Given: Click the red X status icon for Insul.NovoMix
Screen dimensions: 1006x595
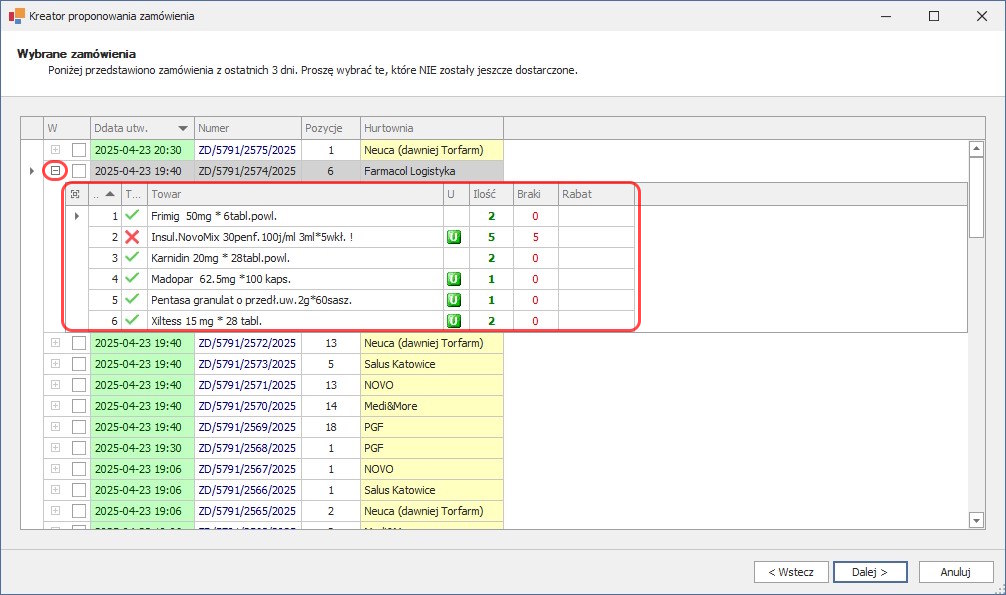Looking at the screenshot, I should (x=132, y=237).
